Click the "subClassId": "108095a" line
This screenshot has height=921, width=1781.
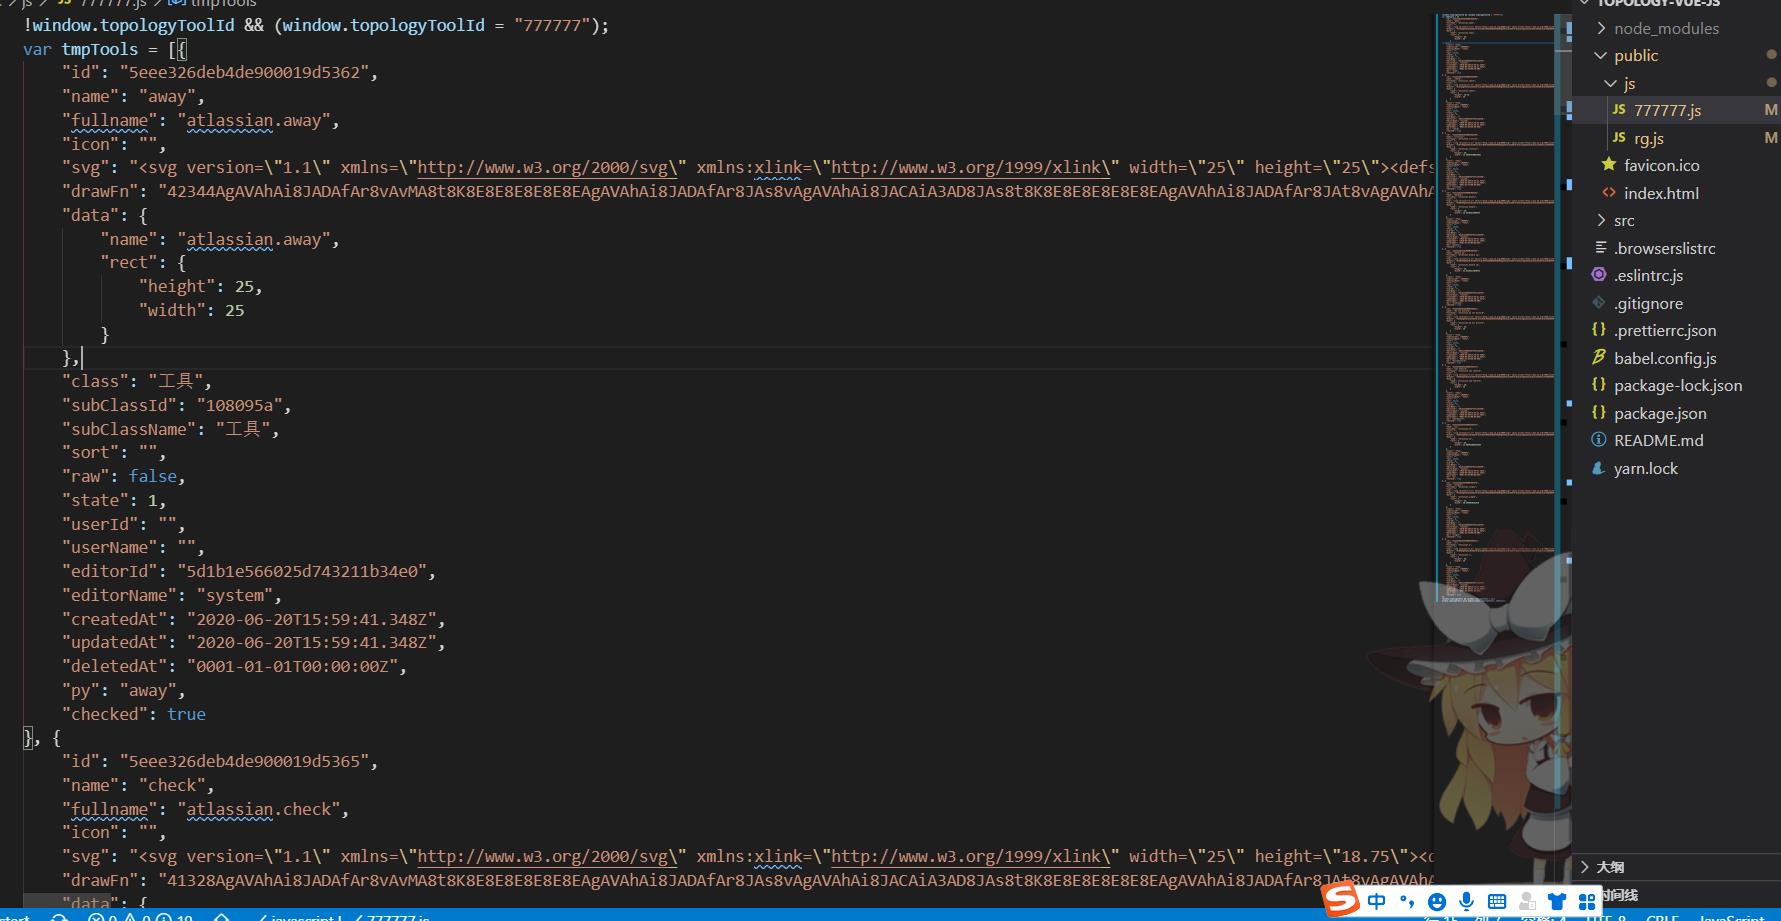(x=177, y=406)
